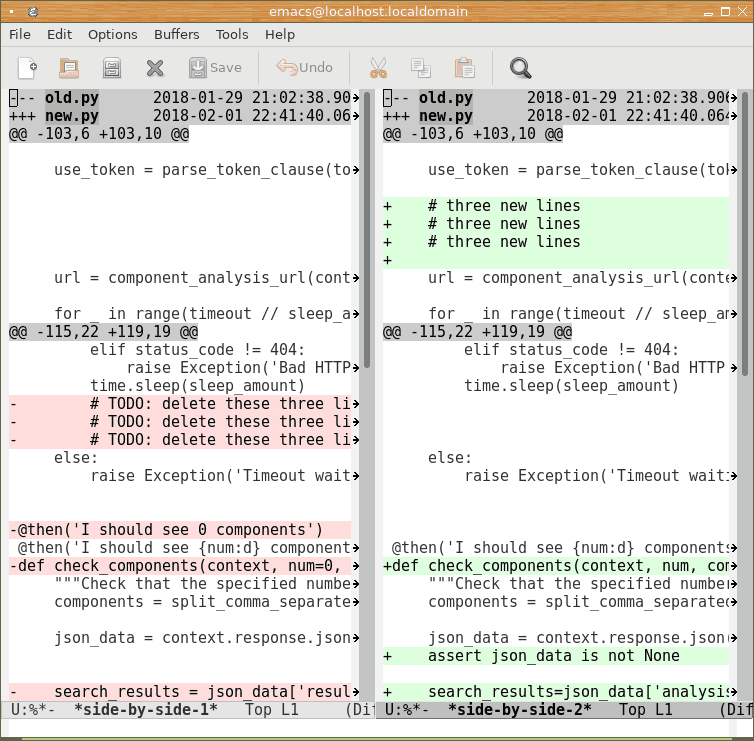
Task: Click the removed line "@then('I should see 0 components')"
Action: [180, 530]
